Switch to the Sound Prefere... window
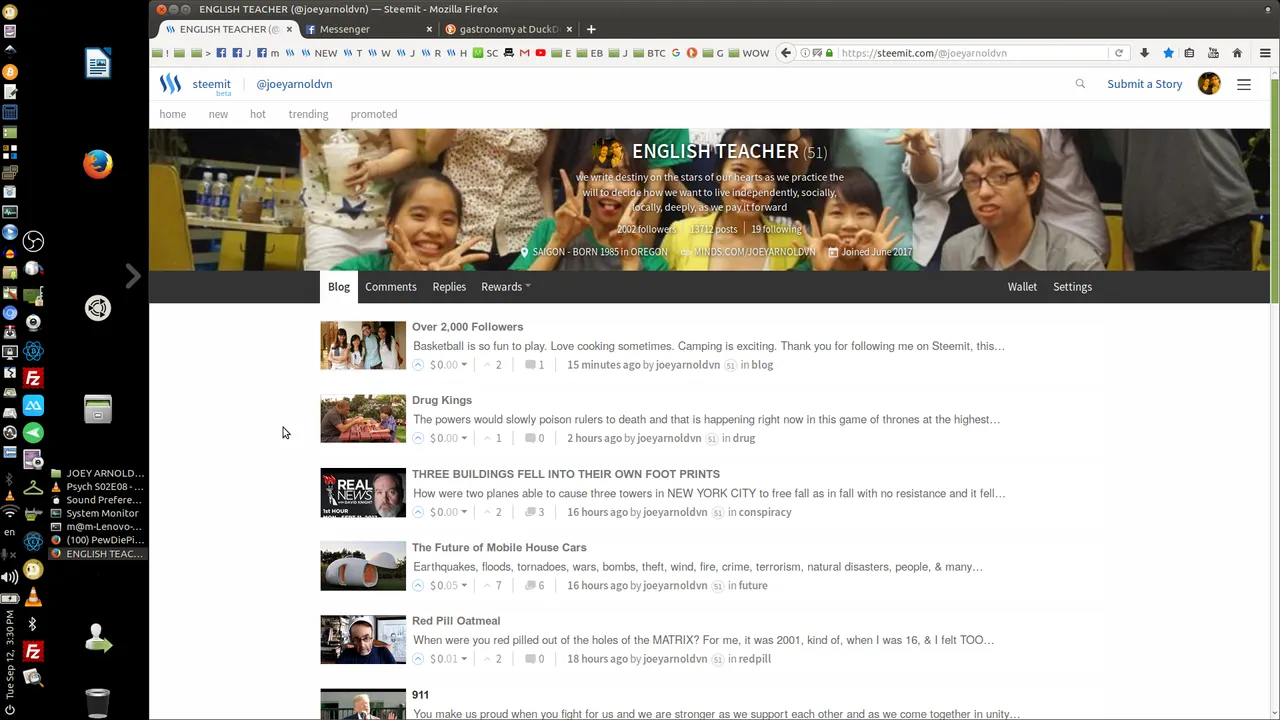This screenshot has height=720, width=1280. click(x=96, y=500)
